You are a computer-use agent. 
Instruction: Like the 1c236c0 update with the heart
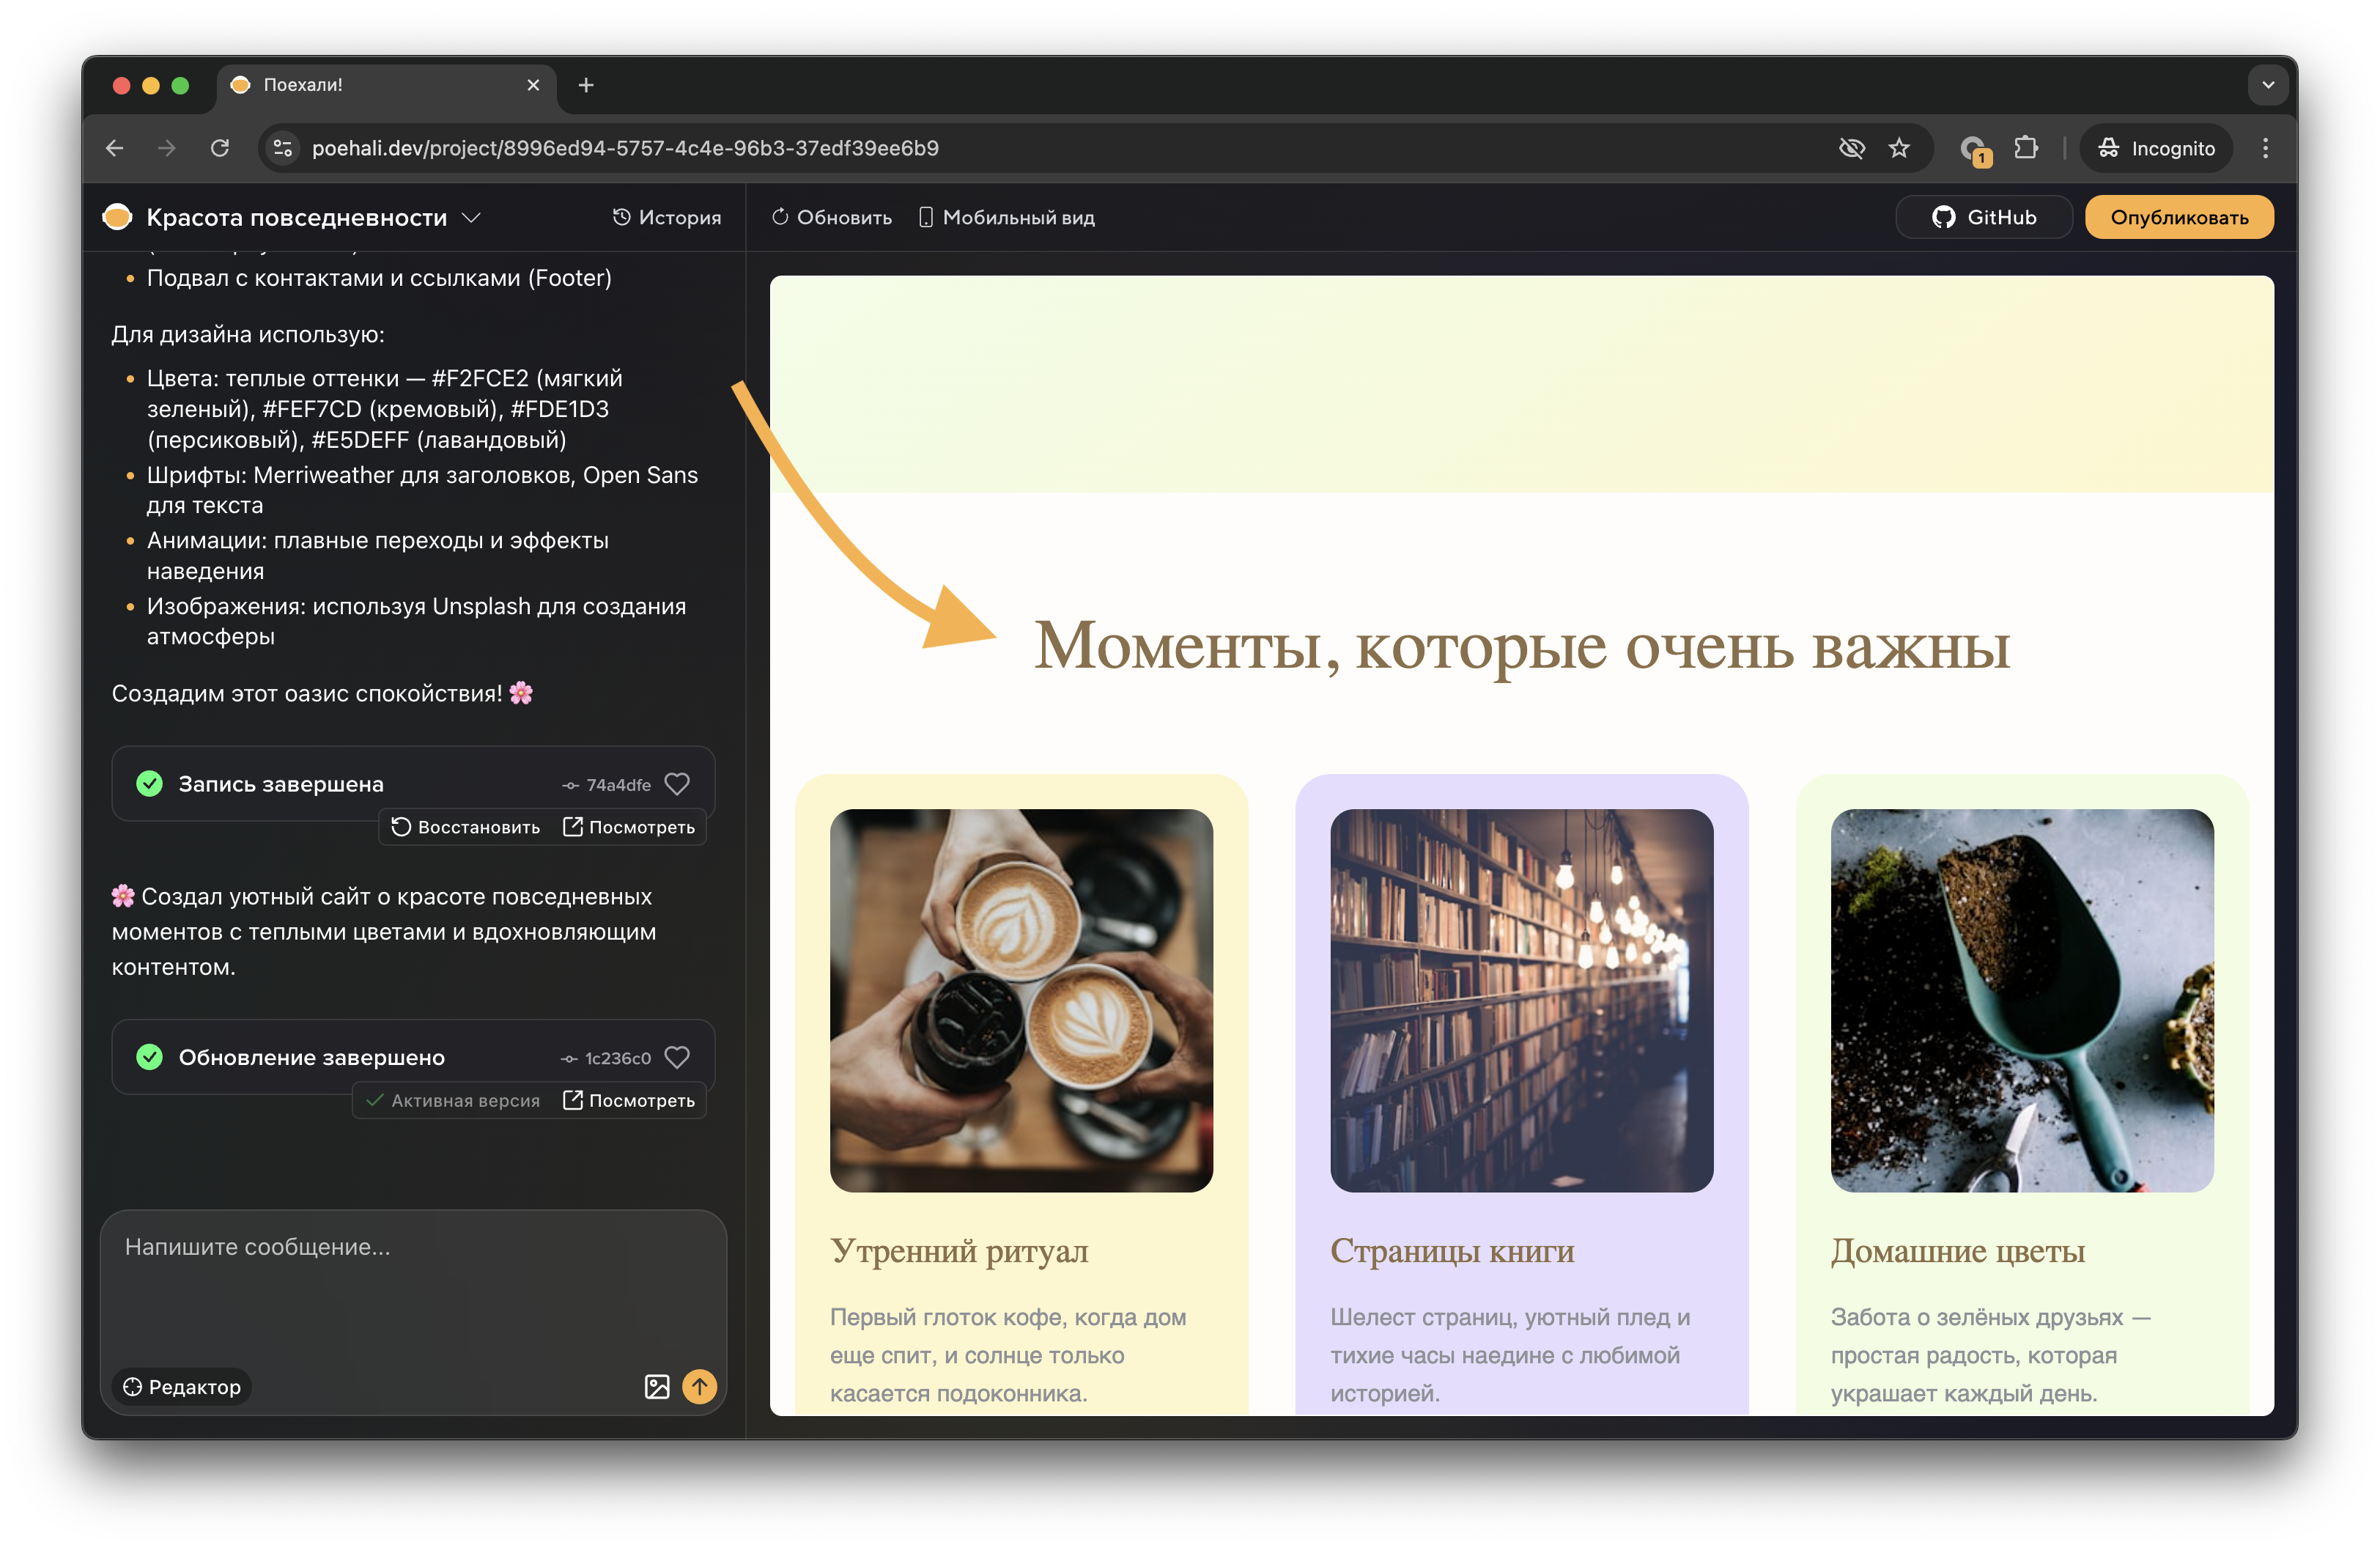[677, 1058]
